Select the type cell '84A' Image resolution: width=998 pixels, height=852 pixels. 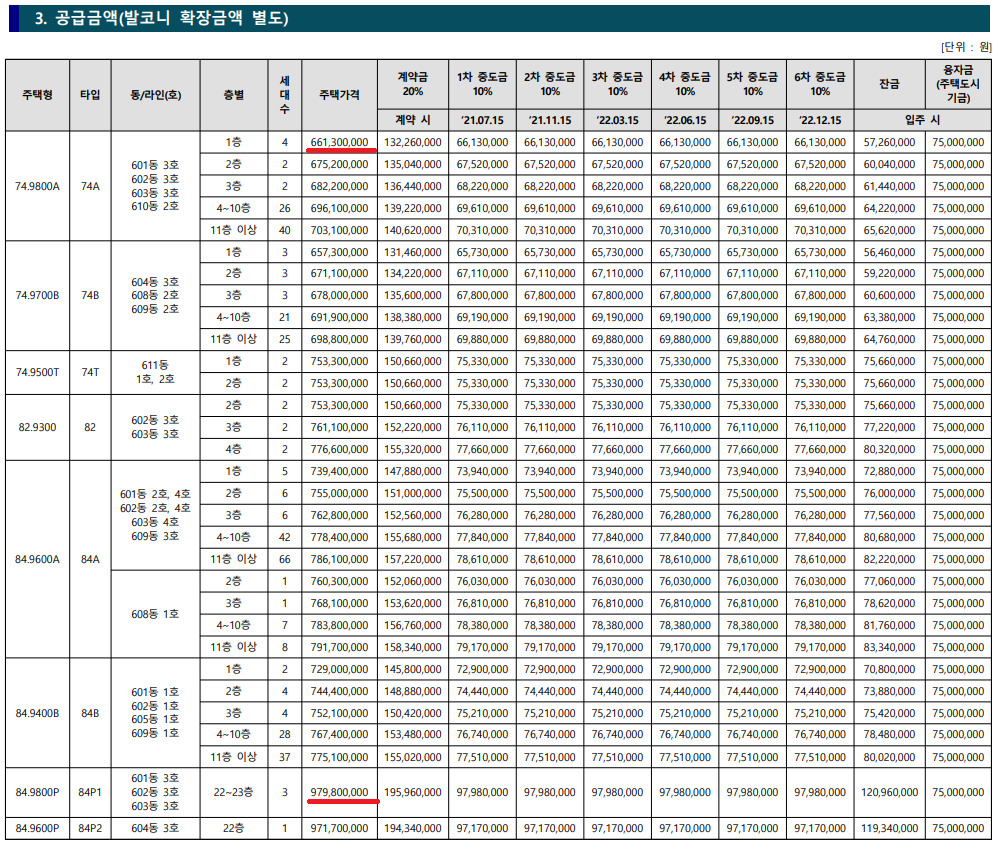[90, 559]
